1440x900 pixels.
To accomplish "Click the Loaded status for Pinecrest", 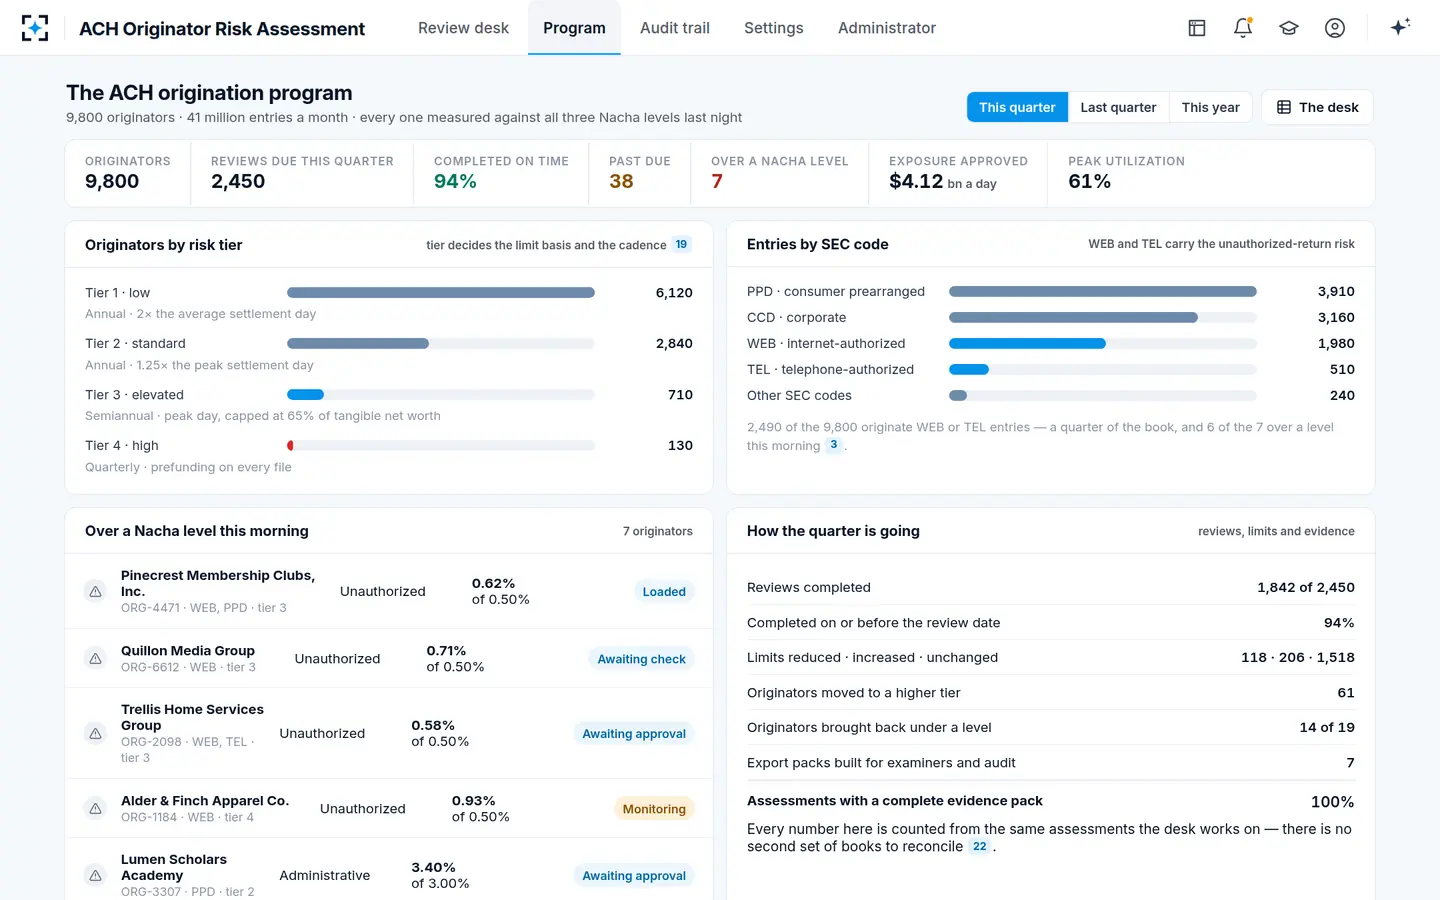I will coord(664,591).
